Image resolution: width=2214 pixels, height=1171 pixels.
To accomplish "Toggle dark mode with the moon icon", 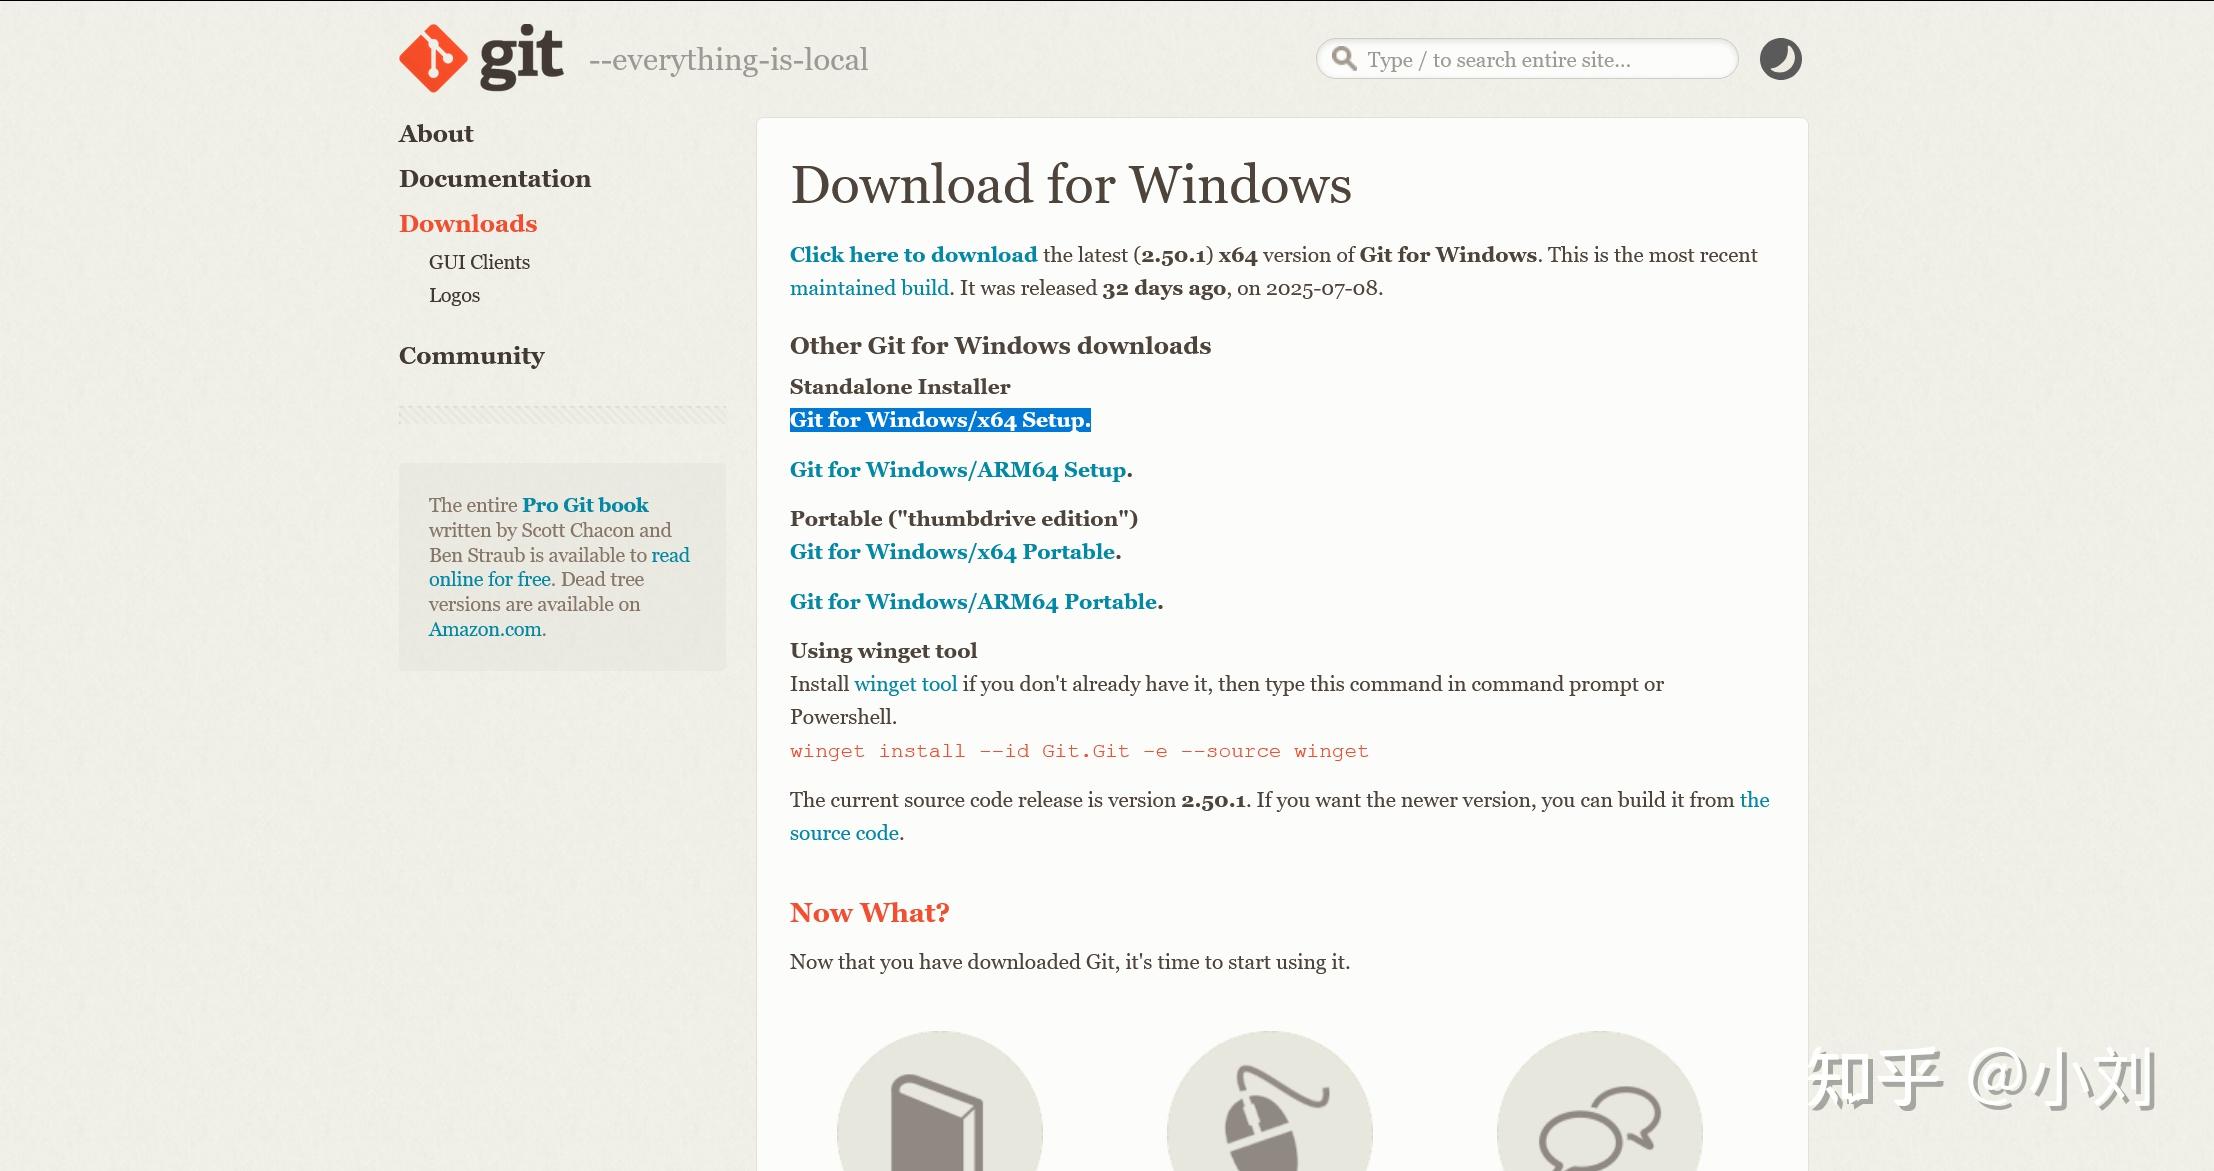I will (1780, 59).
